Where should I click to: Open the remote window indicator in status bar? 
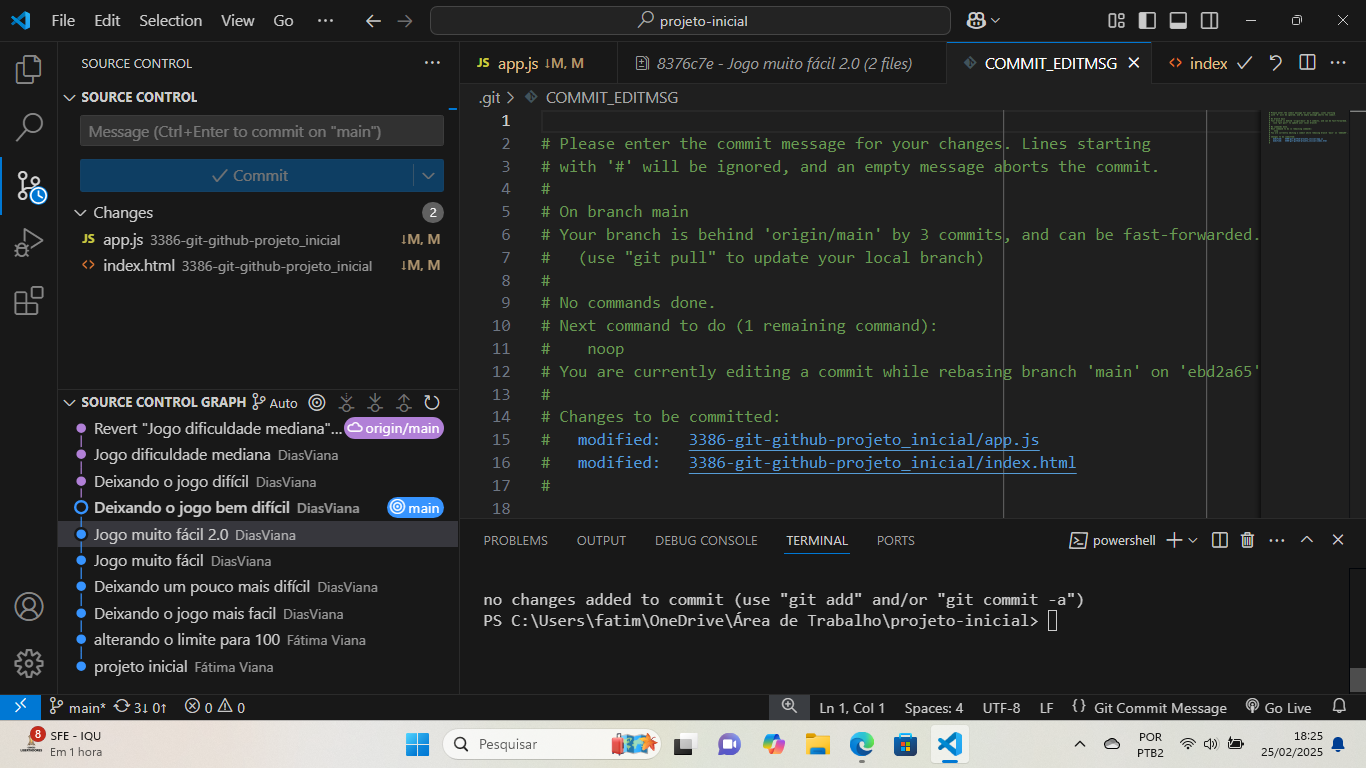20,707
